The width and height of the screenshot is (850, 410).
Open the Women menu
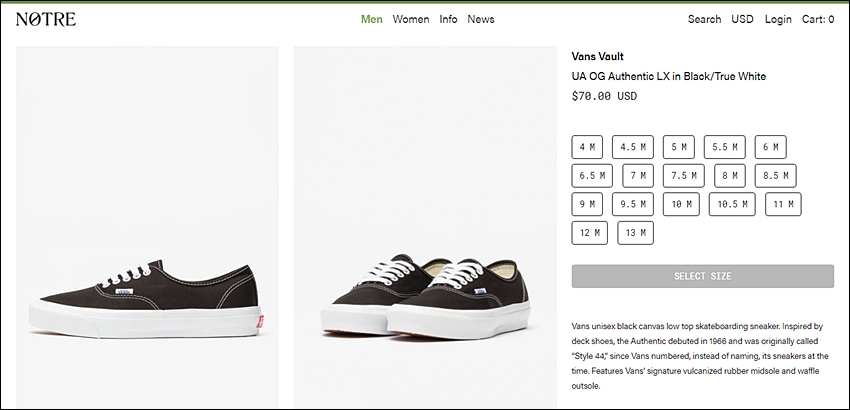411,19
